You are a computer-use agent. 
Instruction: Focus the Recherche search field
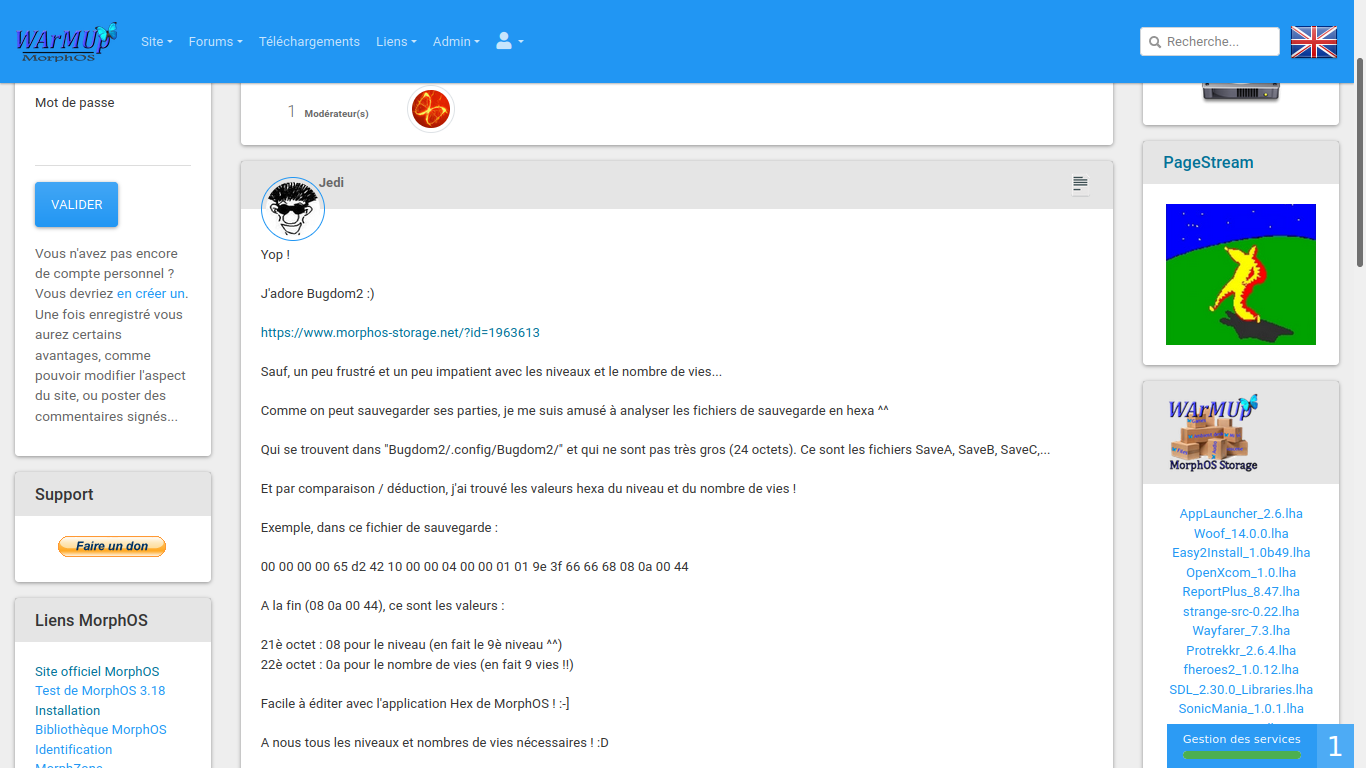coord(1210,42)
